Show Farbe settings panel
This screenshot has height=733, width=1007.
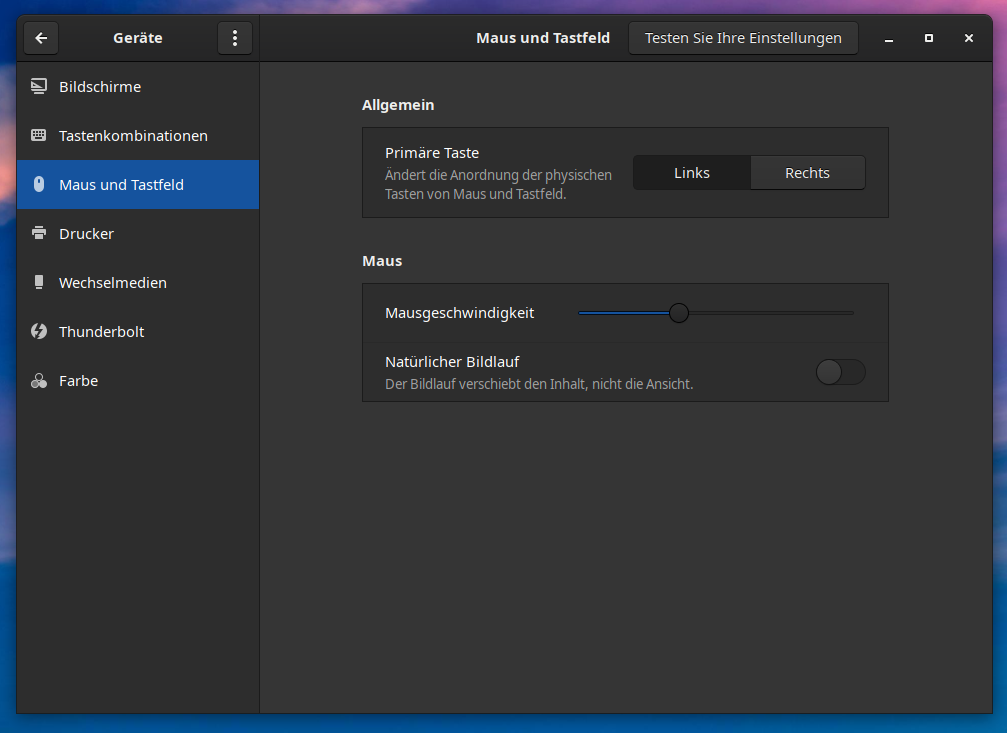138,381
